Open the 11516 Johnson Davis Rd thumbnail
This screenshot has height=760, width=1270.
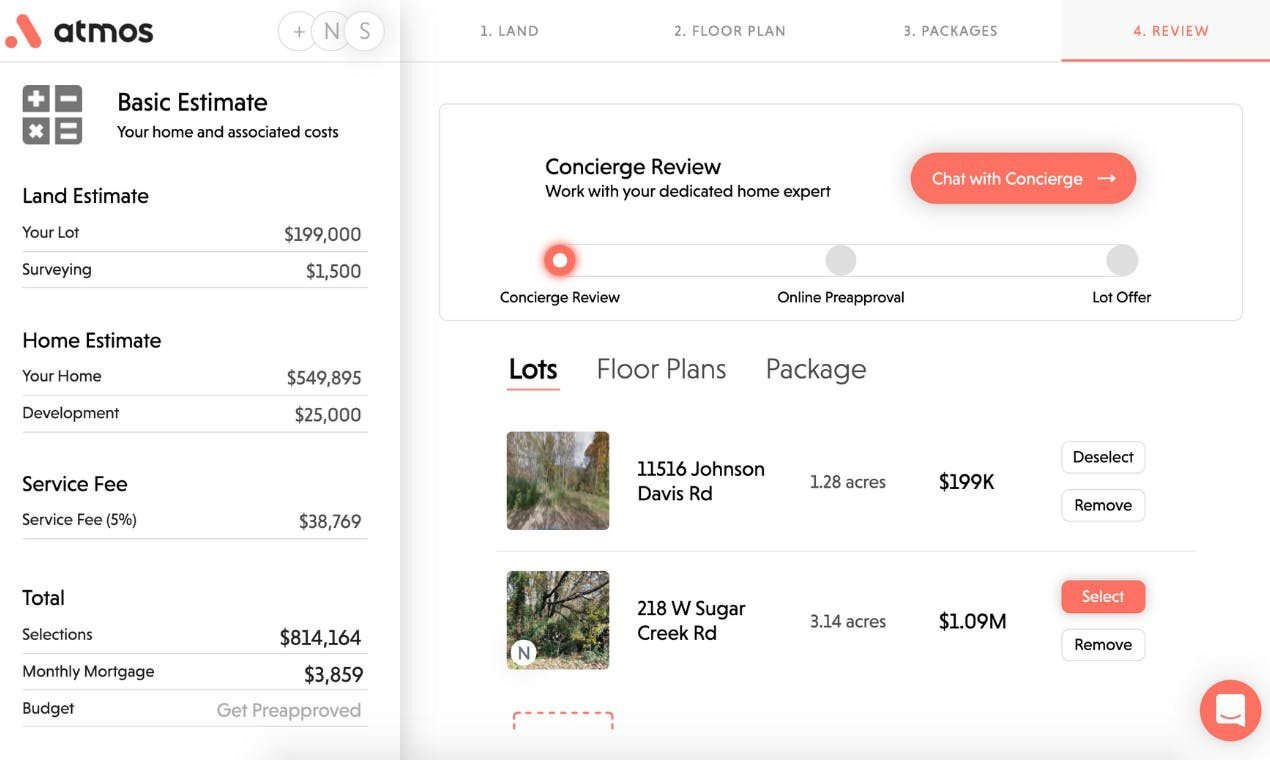pyautogui.click(x=558, y=481)
